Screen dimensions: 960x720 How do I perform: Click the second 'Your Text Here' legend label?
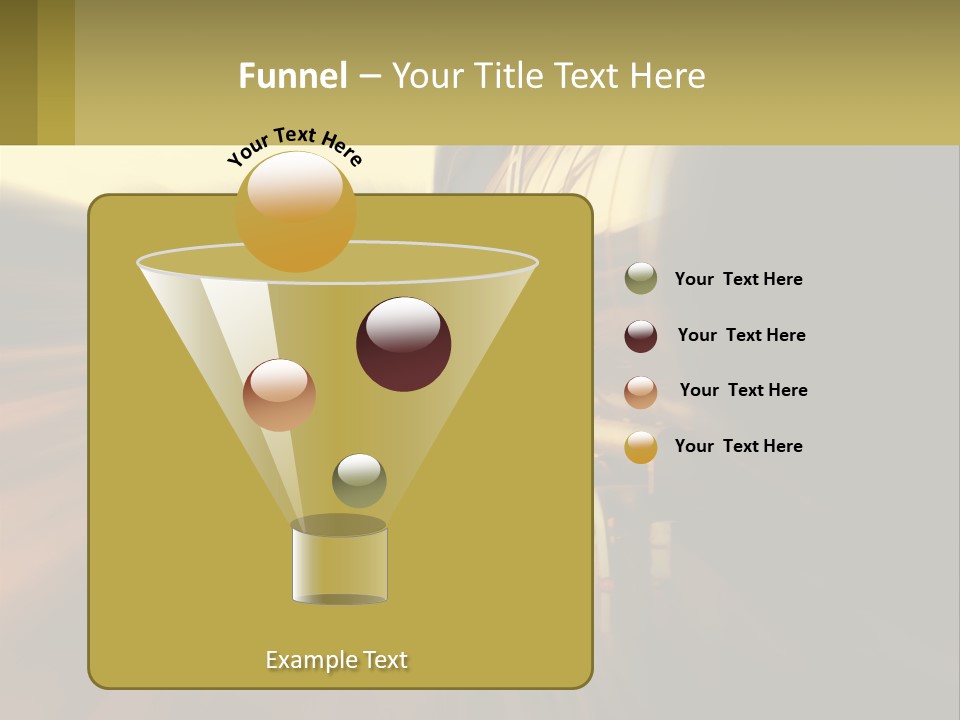tap(742, 335)
